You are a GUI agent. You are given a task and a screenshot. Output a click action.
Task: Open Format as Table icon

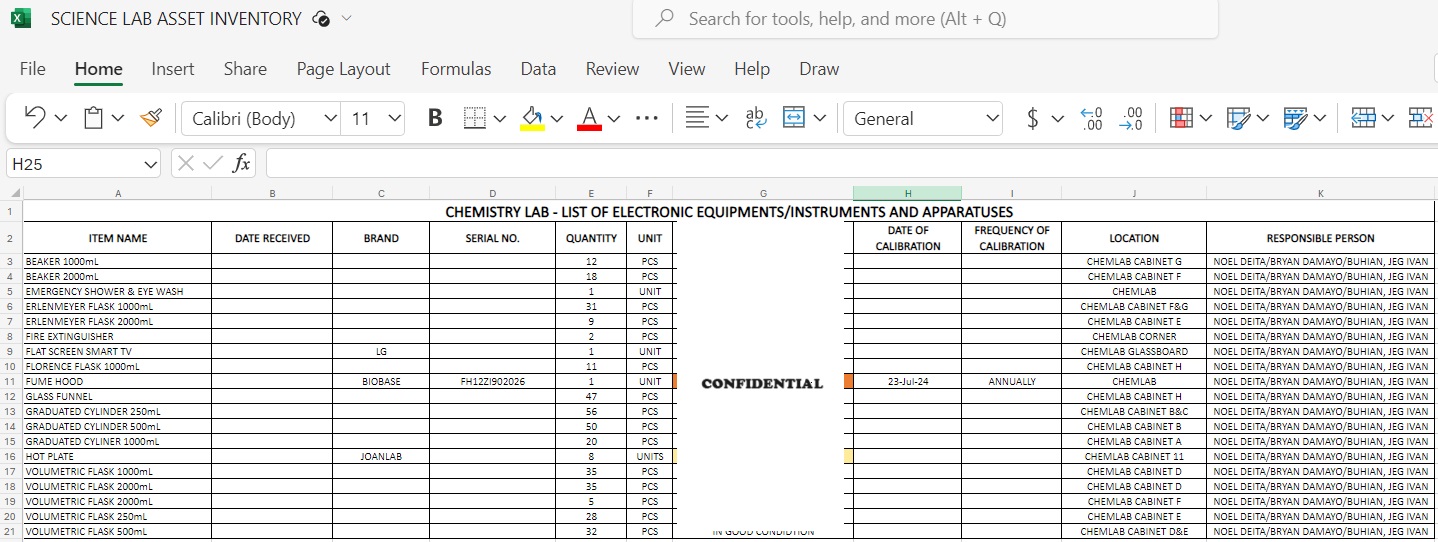[1238, 118]
